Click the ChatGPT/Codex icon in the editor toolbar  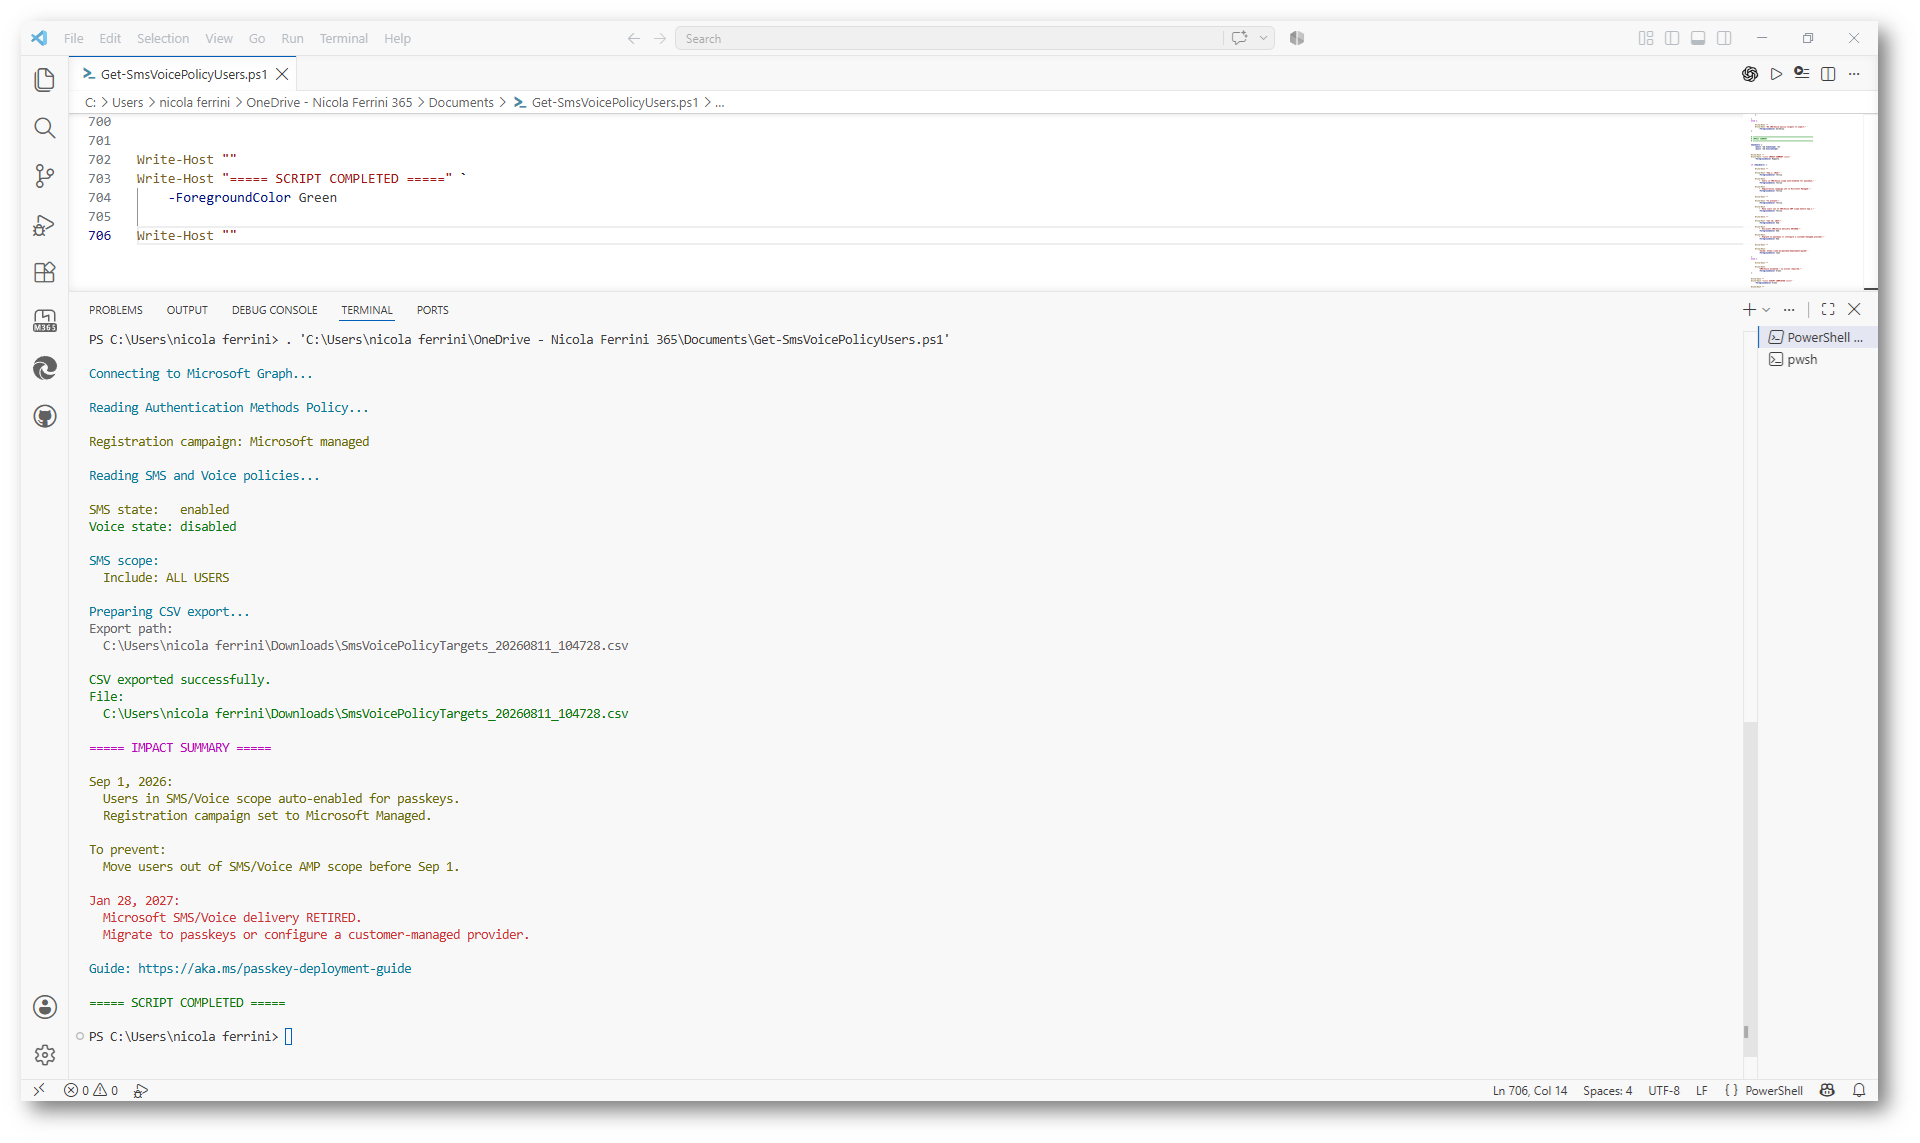pos(1750,74)
